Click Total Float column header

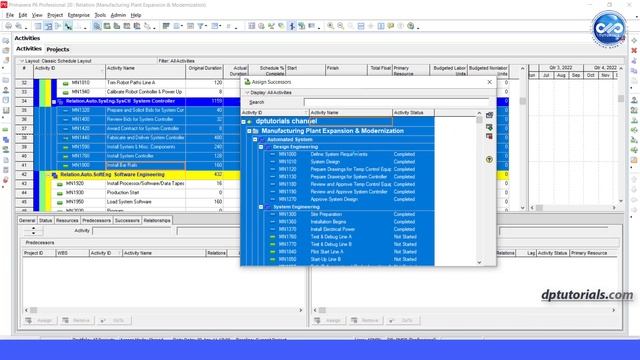click(380, 70)
